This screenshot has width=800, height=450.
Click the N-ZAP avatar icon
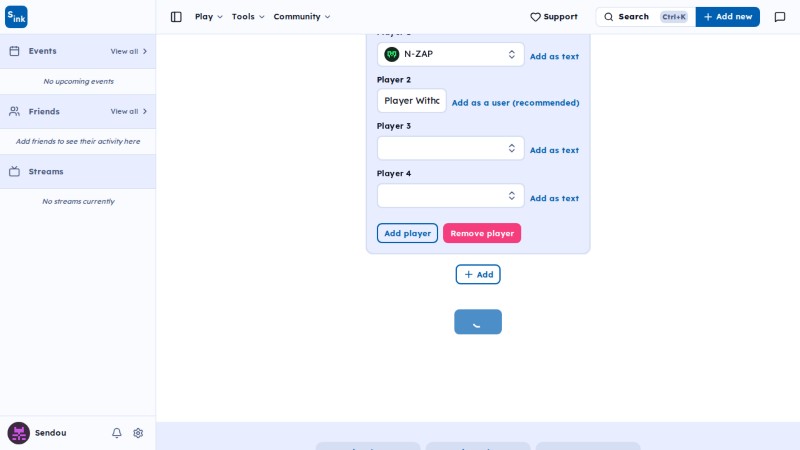tap(392, 54)
